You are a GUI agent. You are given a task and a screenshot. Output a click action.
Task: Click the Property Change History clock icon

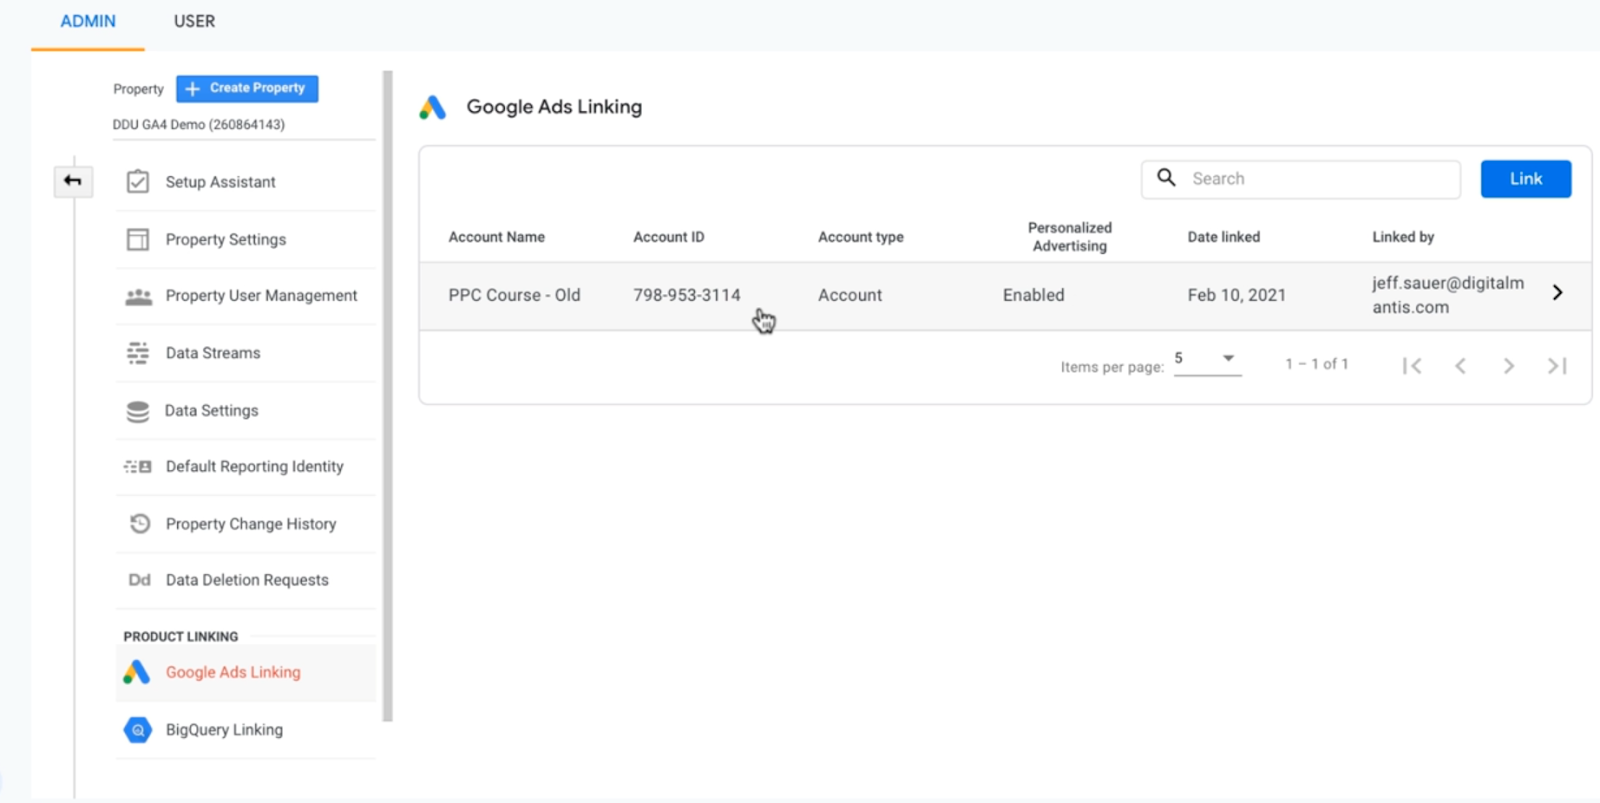(140, 524)
